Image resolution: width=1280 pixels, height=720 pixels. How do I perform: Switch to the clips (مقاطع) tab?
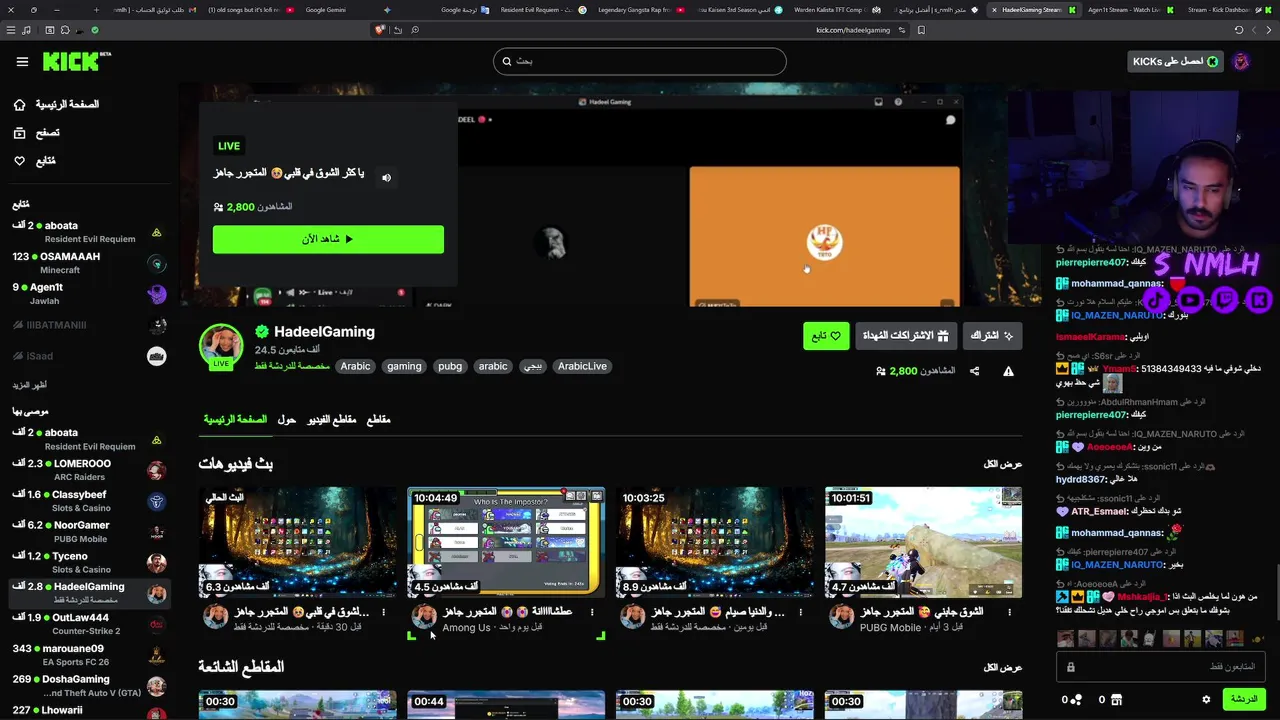(x=378, y=419)
